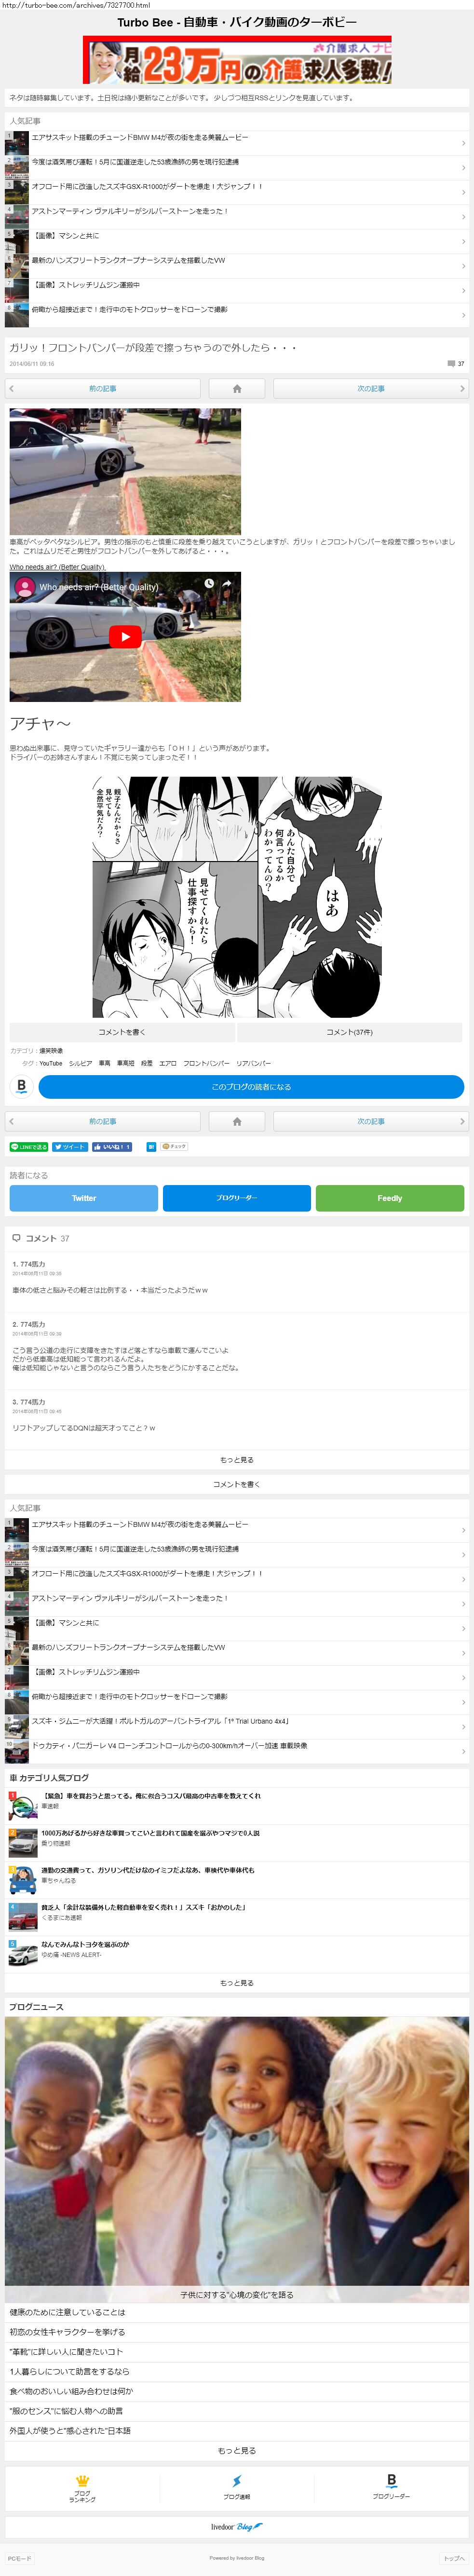Open blog news 1人暮らしについて助言をするなら
Viewport: 474px width, 2576px height.
coord(237,2371)
